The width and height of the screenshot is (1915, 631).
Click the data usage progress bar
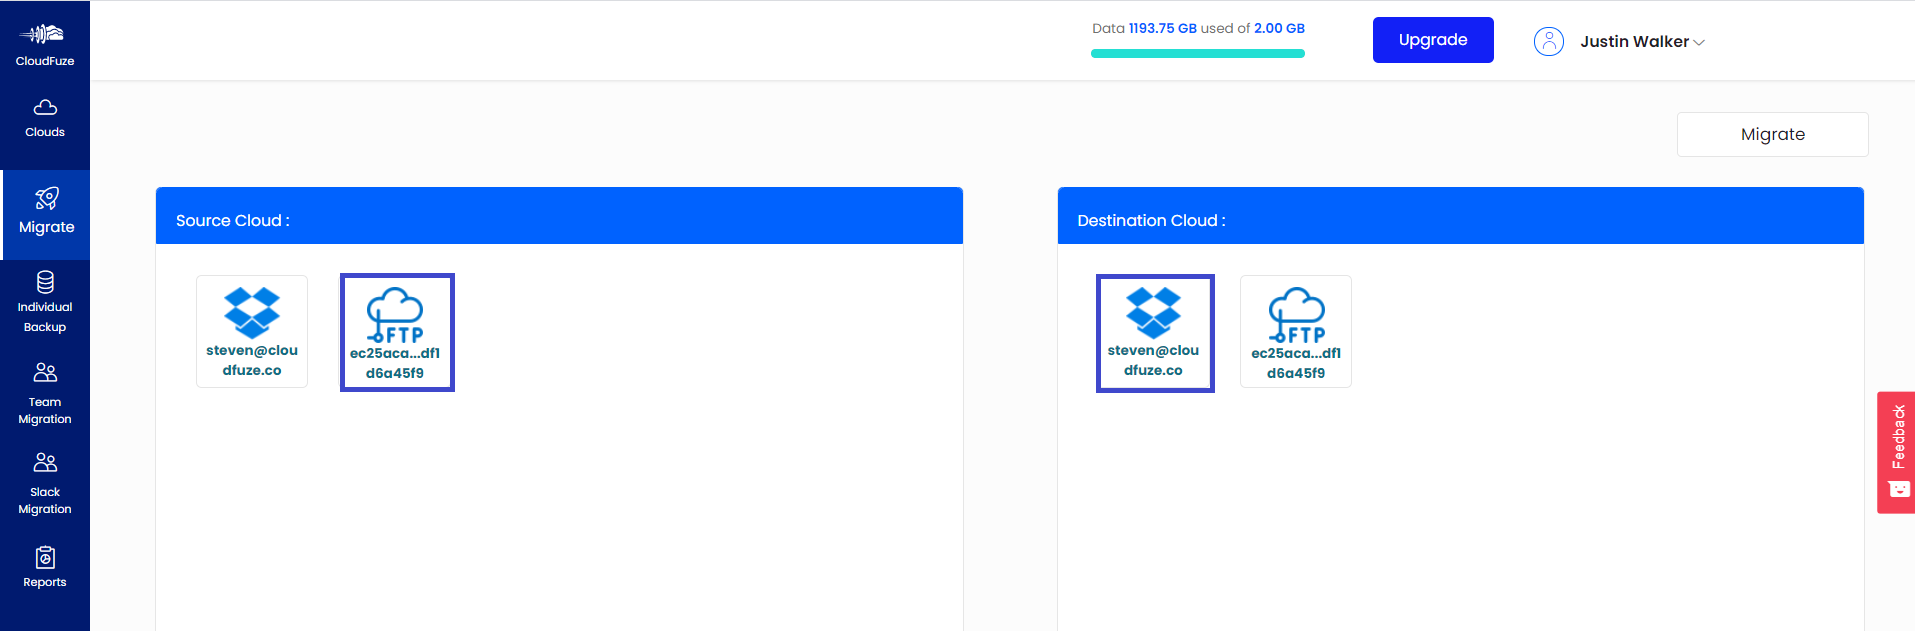coord(1198,54)
